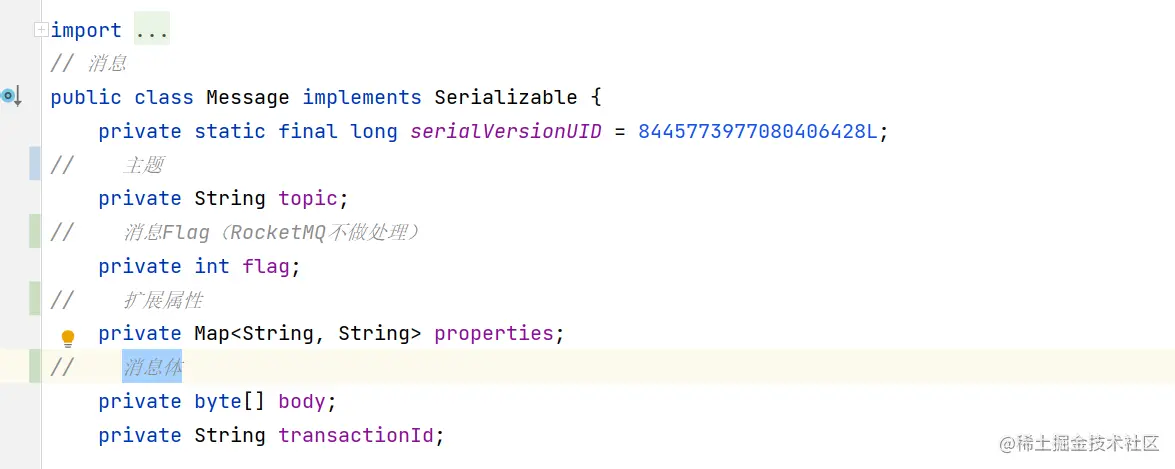This screenshot has height=469, width=1175.
Task: Expand the folded import block
Action: [x=40, y=30]
